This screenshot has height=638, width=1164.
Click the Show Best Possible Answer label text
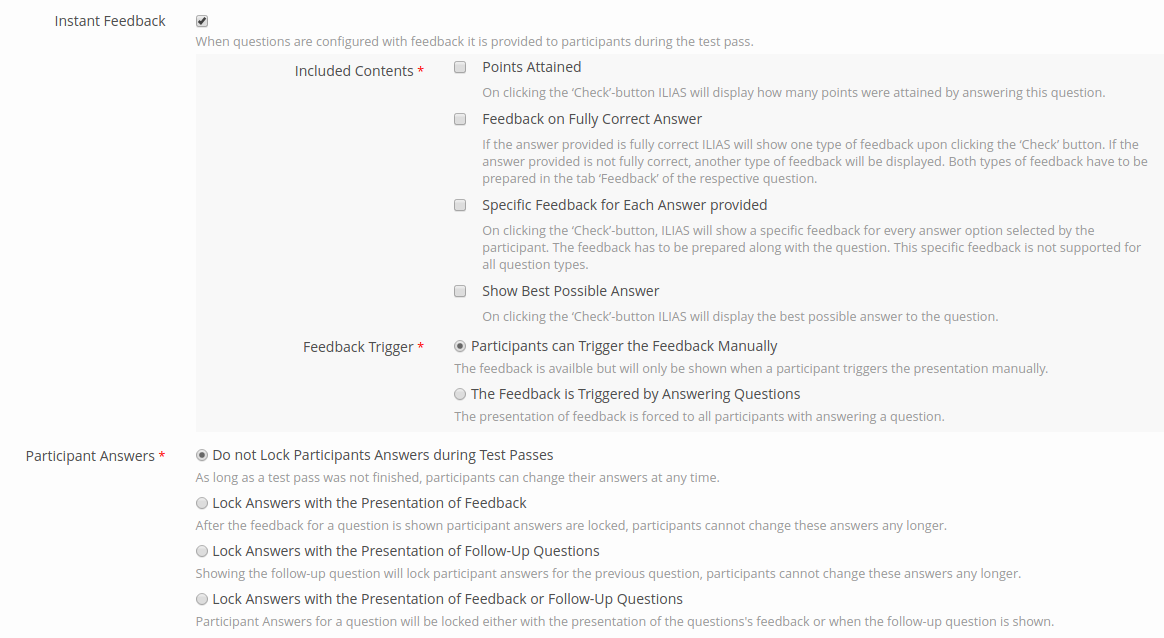(x=570, y=291)
